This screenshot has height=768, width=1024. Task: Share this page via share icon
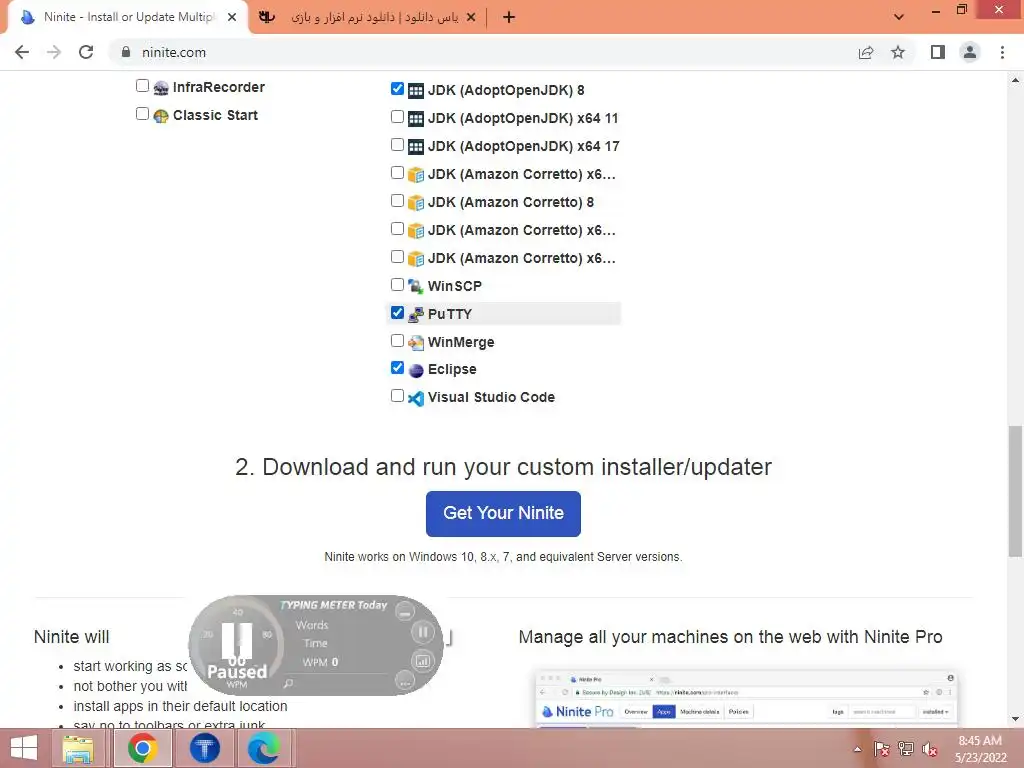tap(866, 52)
